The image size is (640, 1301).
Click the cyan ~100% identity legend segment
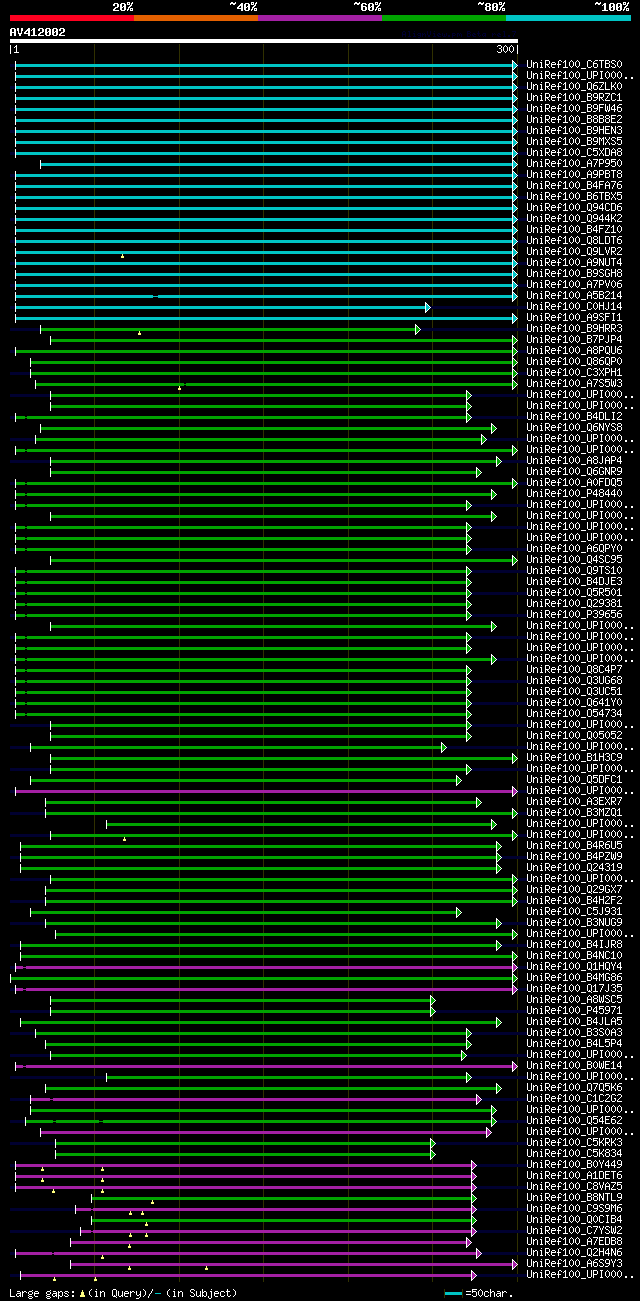(x=567, y=17)
